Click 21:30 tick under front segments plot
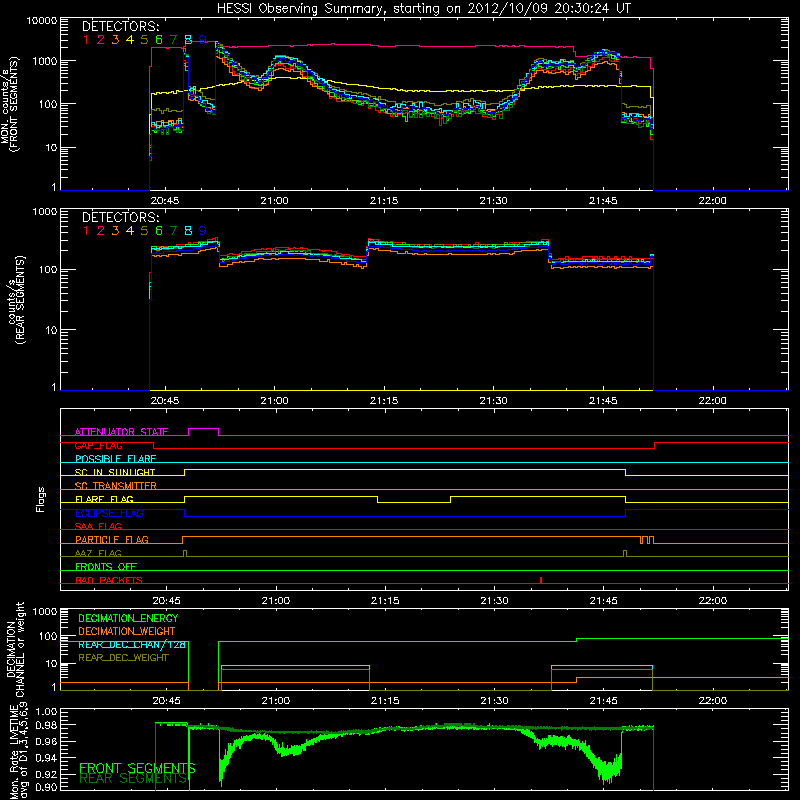Image resolution: width=800 pixels, height=800 pixels. tap(493, 201)
